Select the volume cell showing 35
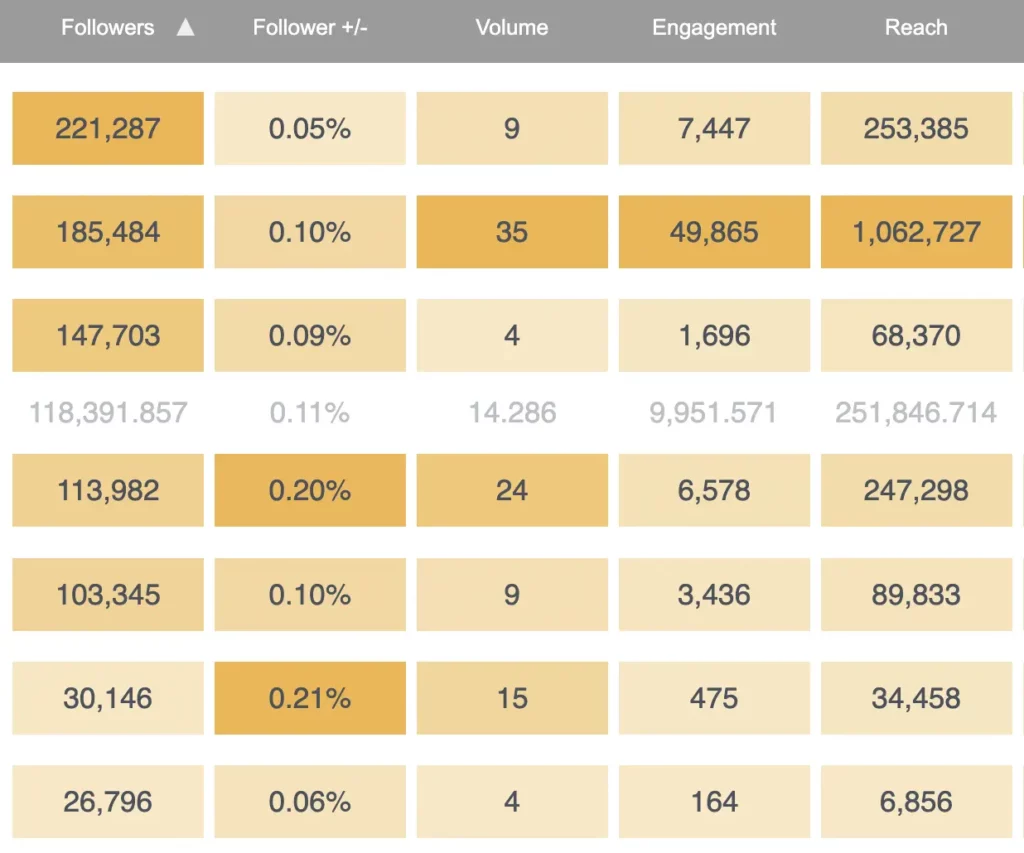Viewport: 1024px width, 853px height. pos(512,232)
